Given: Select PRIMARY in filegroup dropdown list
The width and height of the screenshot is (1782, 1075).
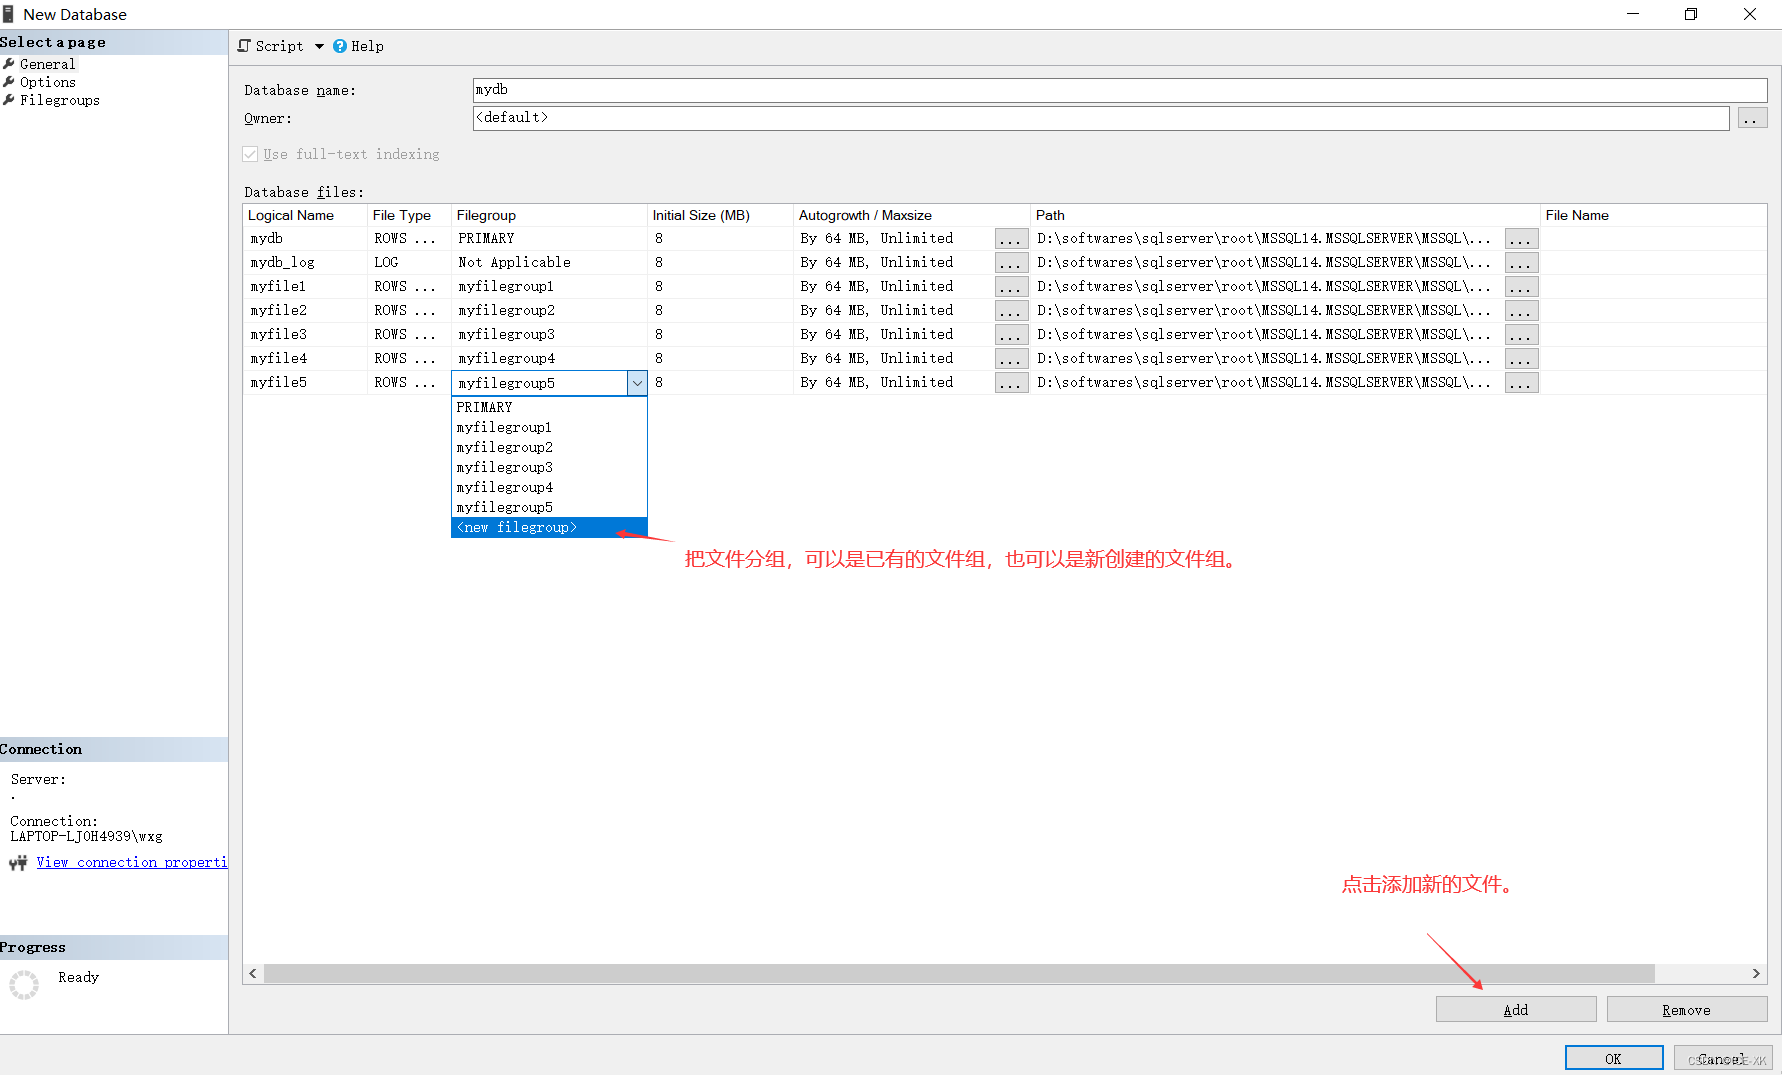Looking at the screenshot, I should click(x=548, y=407).
